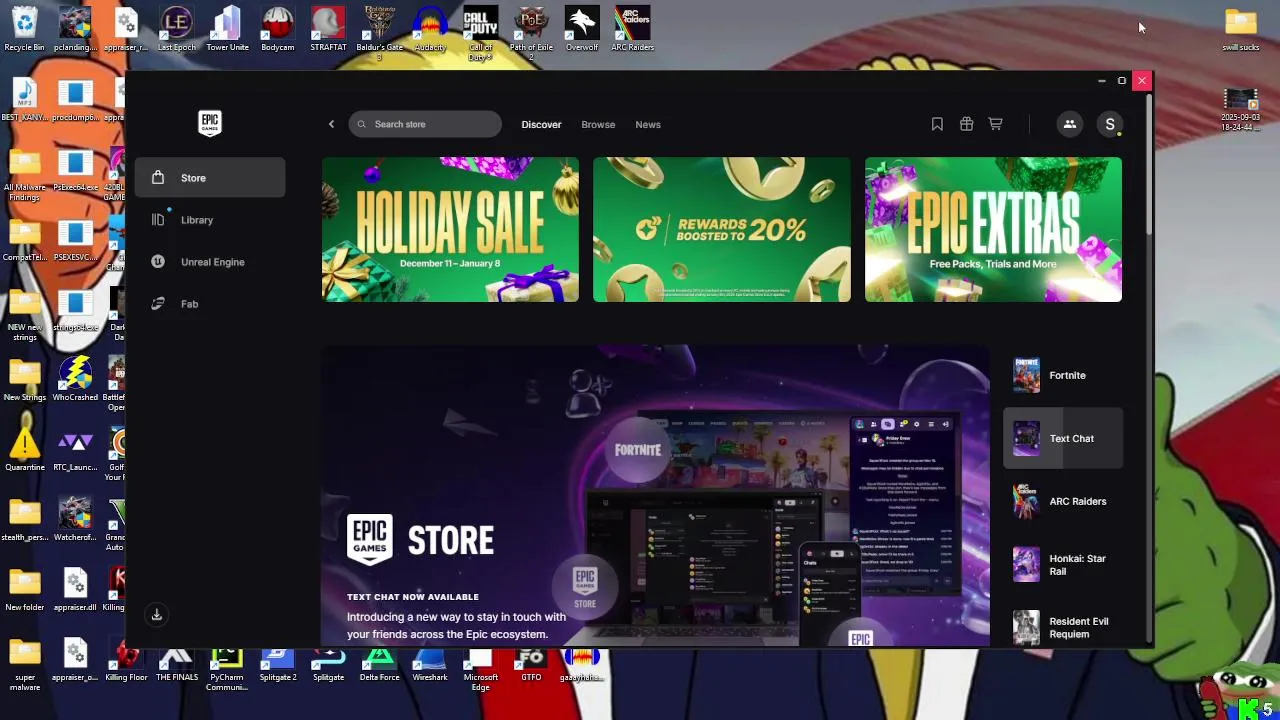Open the shopping cart icon

click(x=995, y=124)
